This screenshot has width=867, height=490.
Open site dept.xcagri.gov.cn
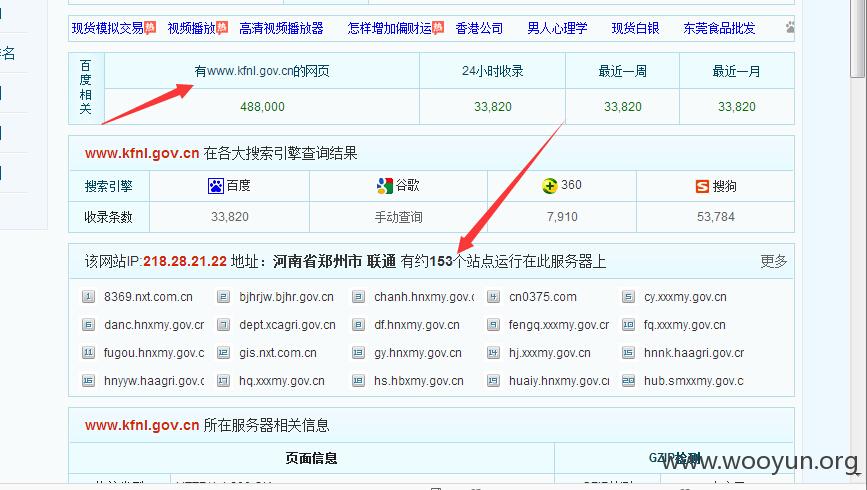[x=288, y=325]
